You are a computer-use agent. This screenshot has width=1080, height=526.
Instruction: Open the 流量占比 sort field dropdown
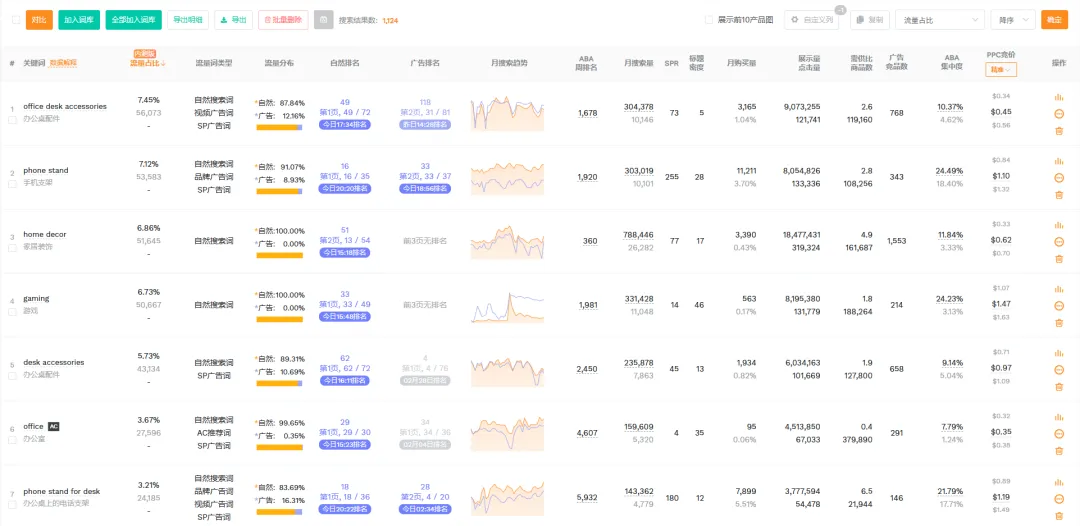tap(939, 19)
